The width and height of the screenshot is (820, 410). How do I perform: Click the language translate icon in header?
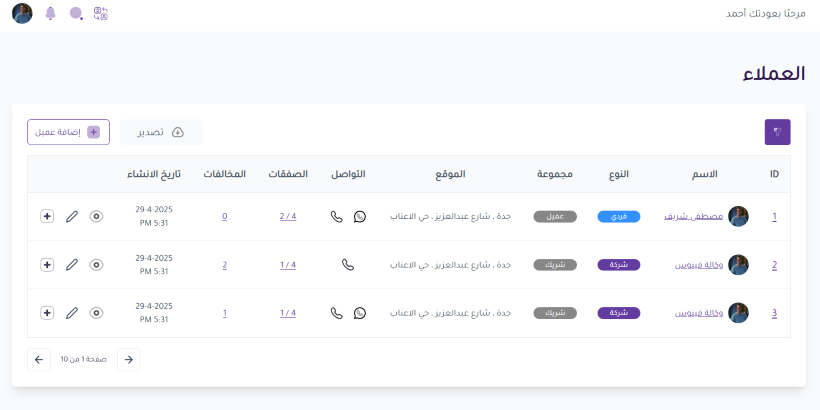pyautogui.click(x=100, y=14)
